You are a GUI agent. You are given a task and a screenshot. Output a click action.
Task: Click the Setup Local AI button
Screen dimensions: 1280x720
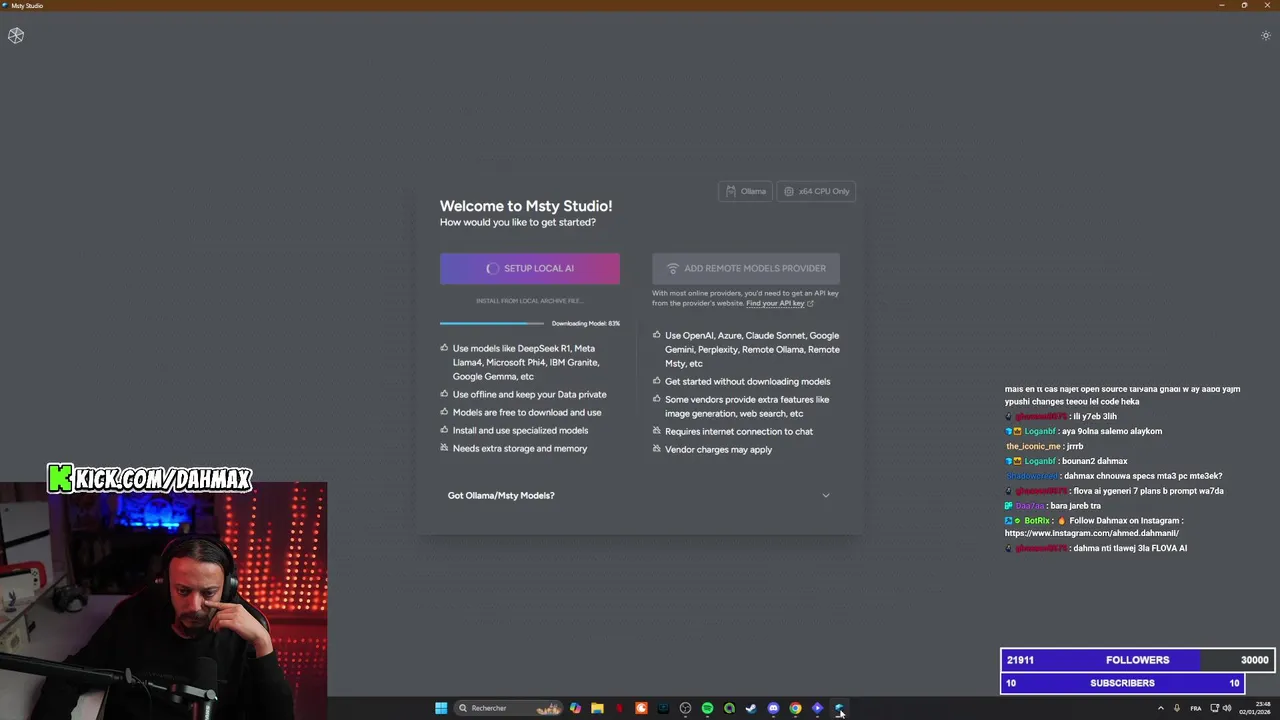point(530,268)
